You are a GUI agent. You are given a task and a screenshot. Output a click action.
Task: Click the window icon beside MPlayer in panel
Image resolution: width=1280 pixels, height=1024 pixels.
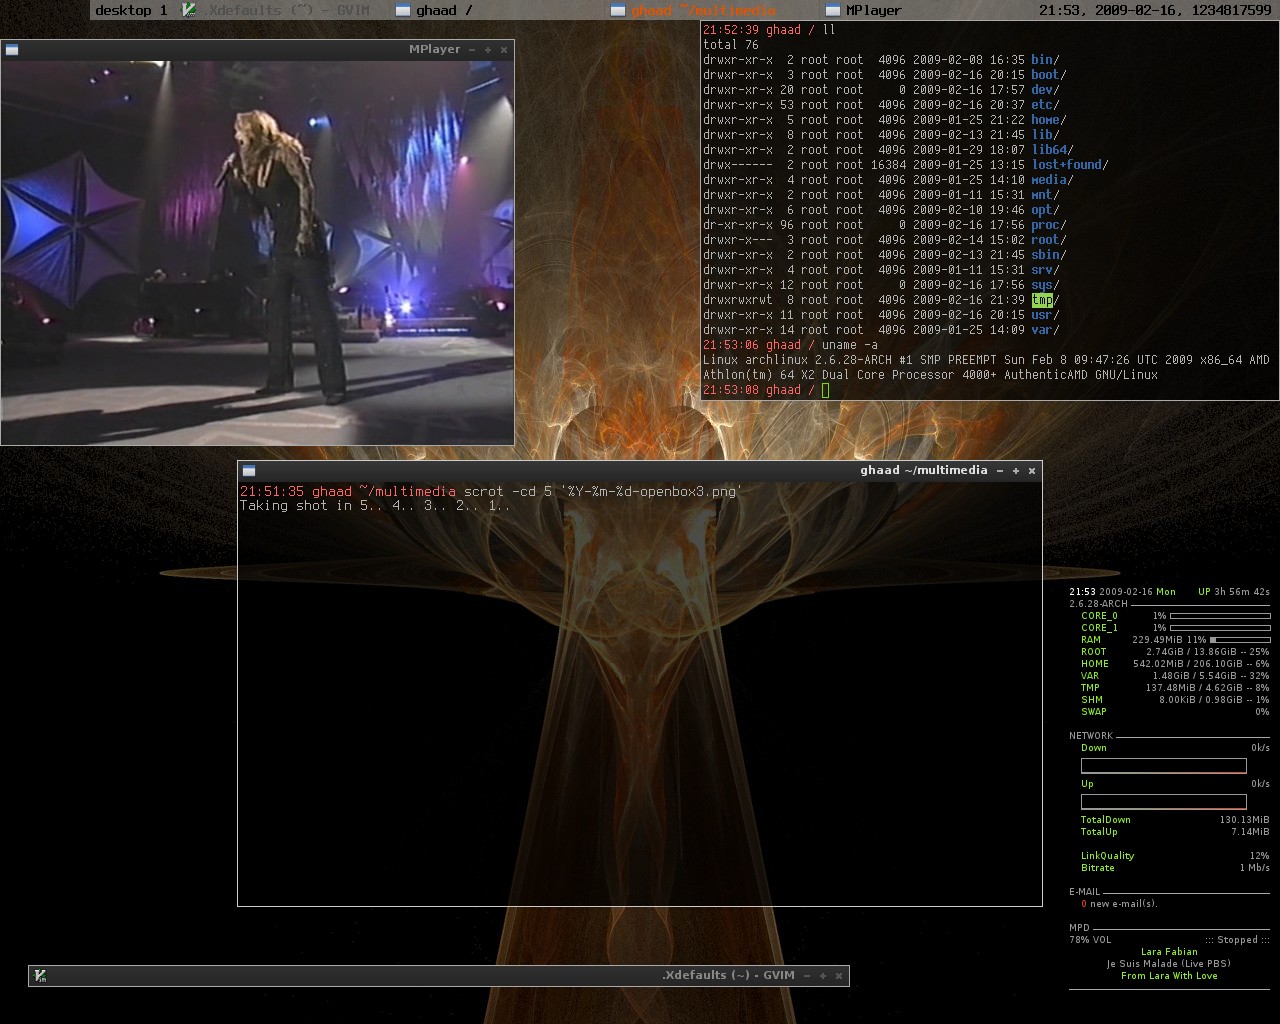click(x=831, y=10)
